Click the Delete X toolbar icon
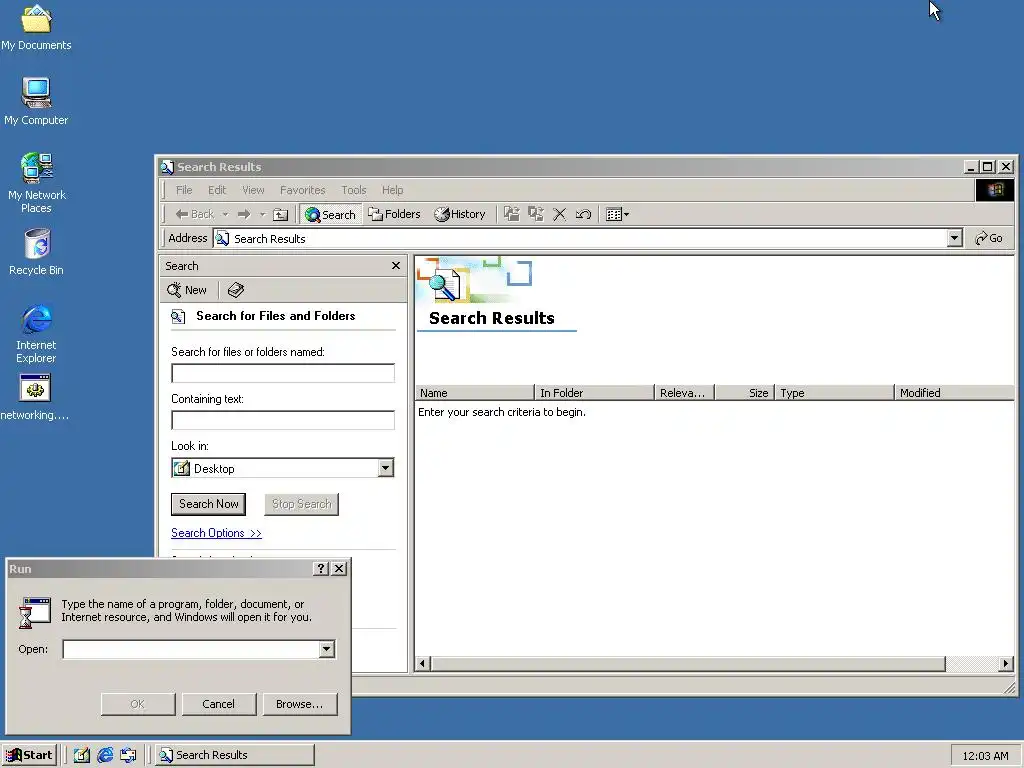 click(560, 214)
